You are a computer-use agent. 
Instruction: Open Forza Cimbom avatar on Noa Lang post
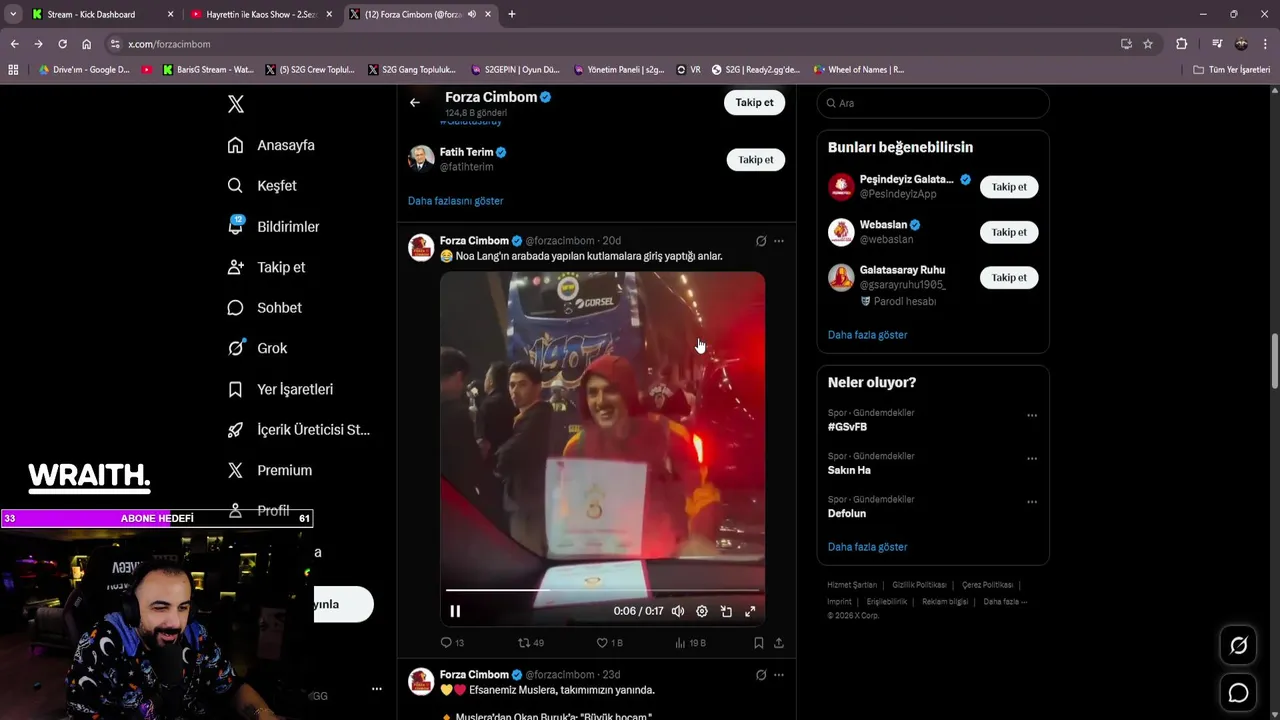point(421,248)
